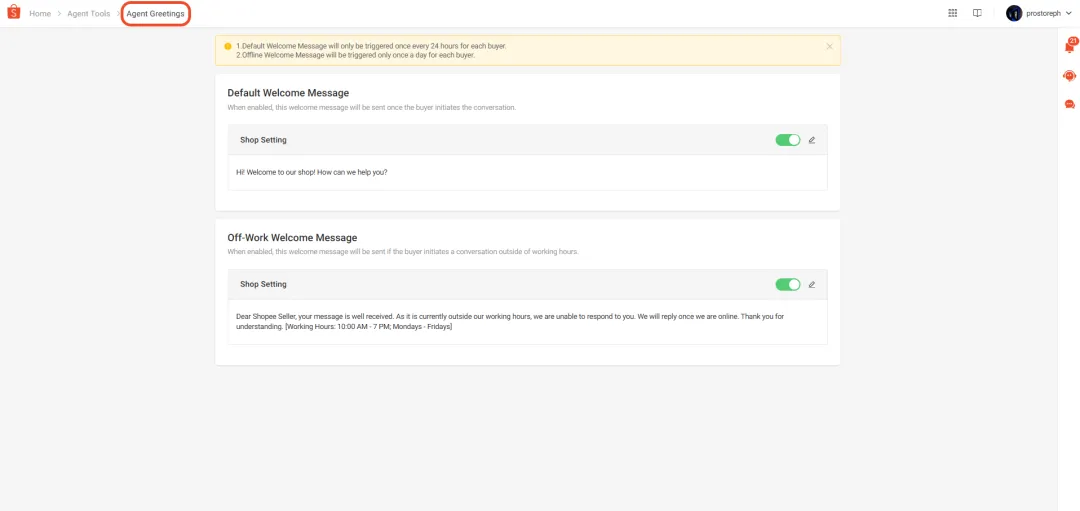The width and height of the screenshot is (1080, 511).
Task: Click 'Shop Setting' label under Default Welcome Message
Action: tap(263, 140)
